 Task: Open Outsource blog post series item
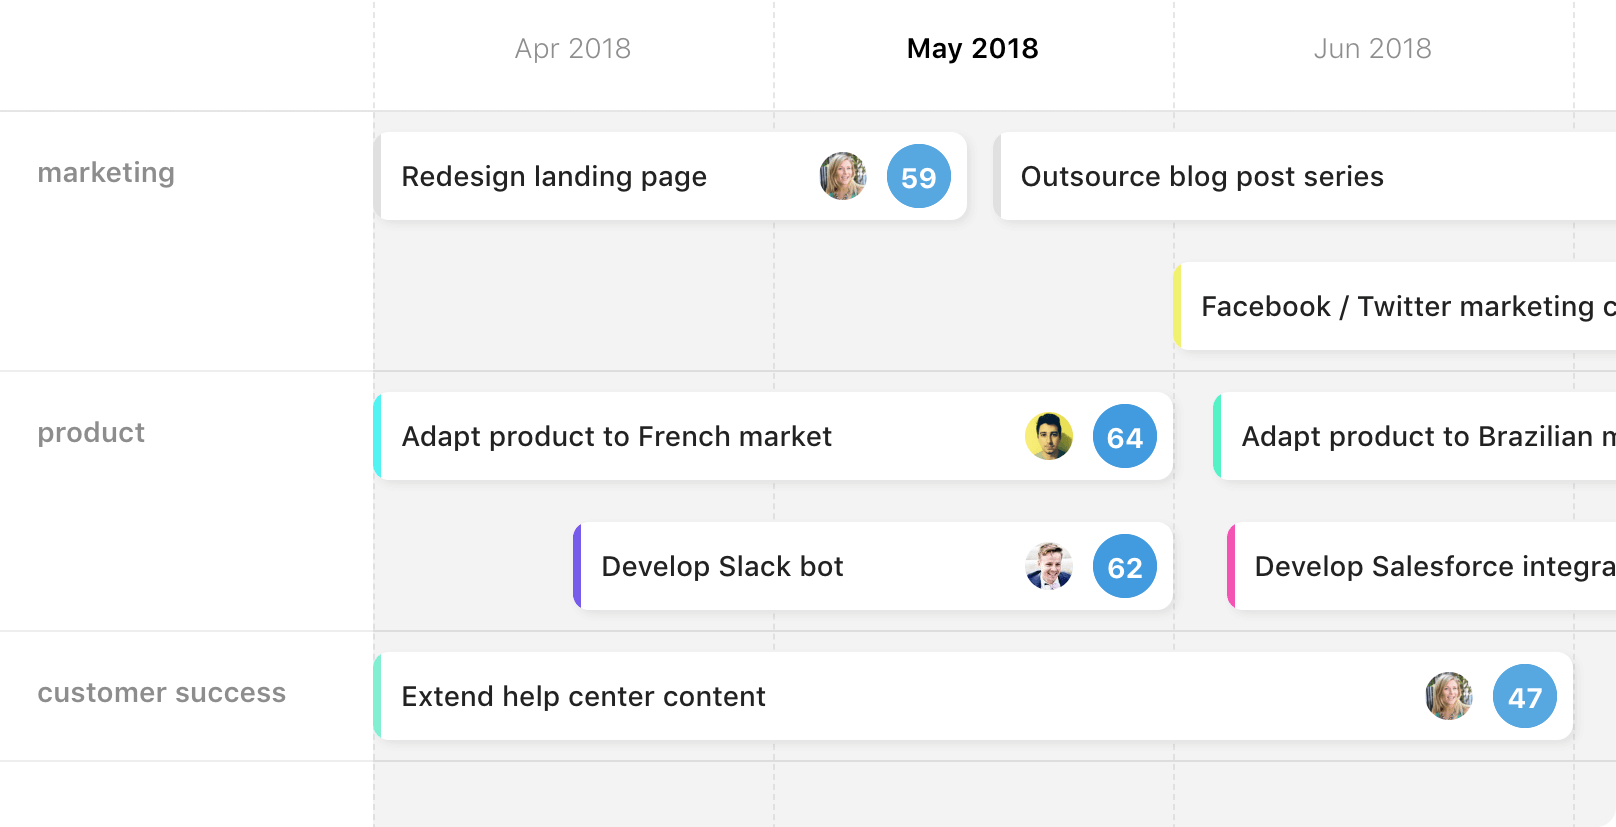[1202, 176]
